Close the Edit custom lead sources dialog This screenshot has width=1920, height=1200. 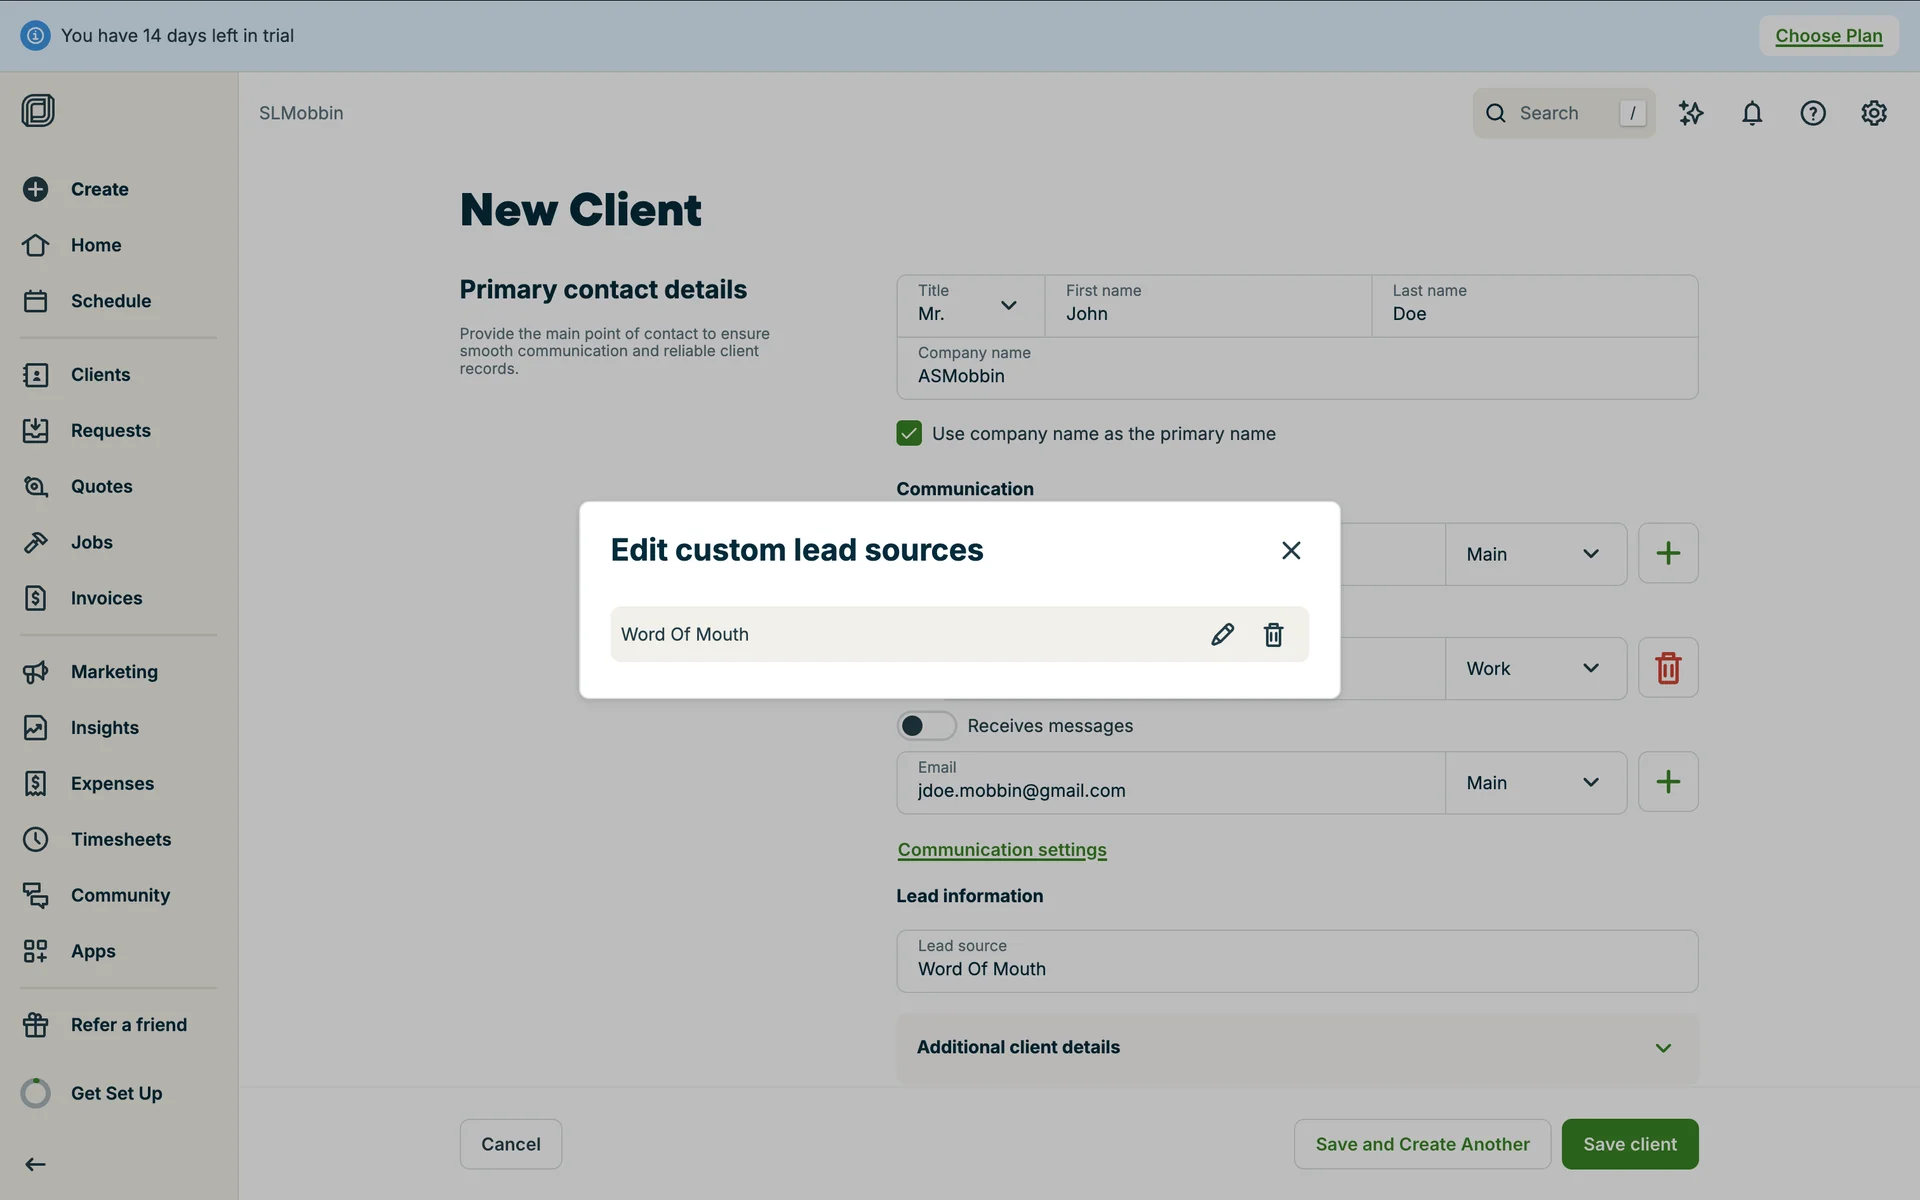point(1291,550)
